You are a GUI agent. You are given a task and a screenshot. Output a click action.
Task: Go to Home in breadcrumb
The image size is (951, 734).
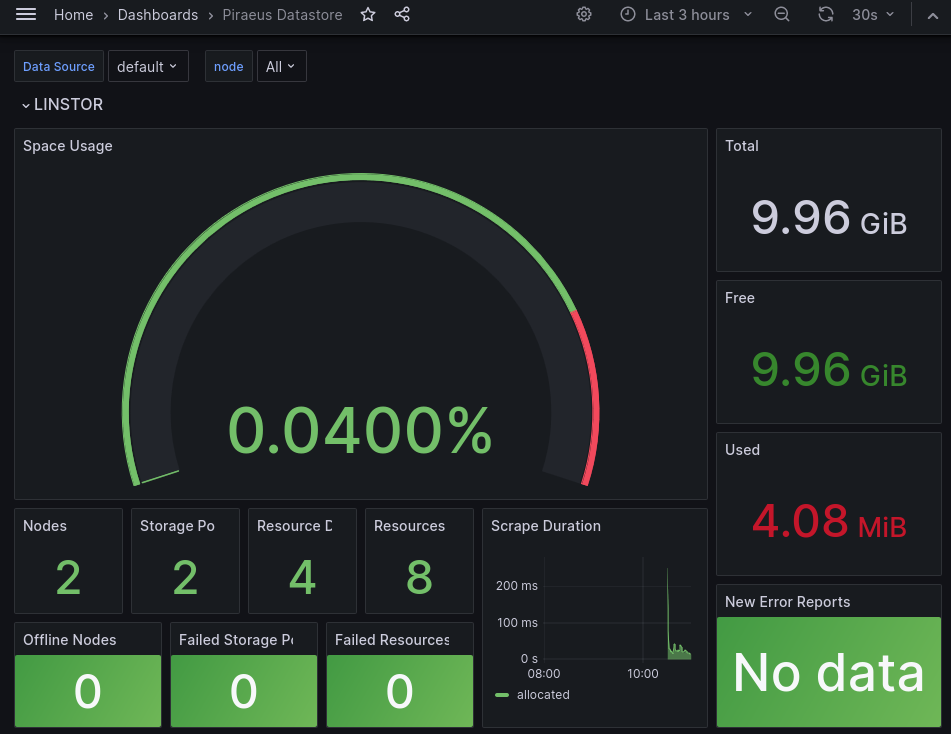[73, 15]
